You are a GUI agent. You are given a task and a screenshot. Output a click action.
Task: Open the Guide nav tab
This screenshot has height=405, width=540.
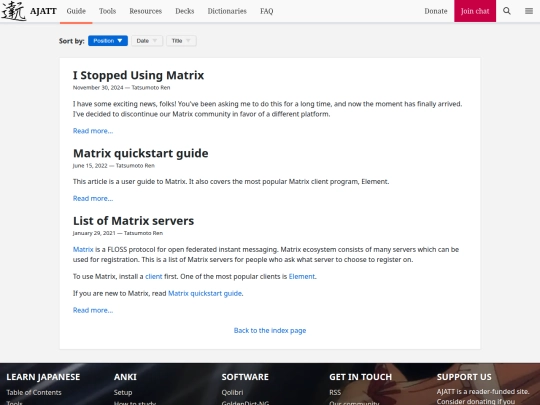(76, 11)
